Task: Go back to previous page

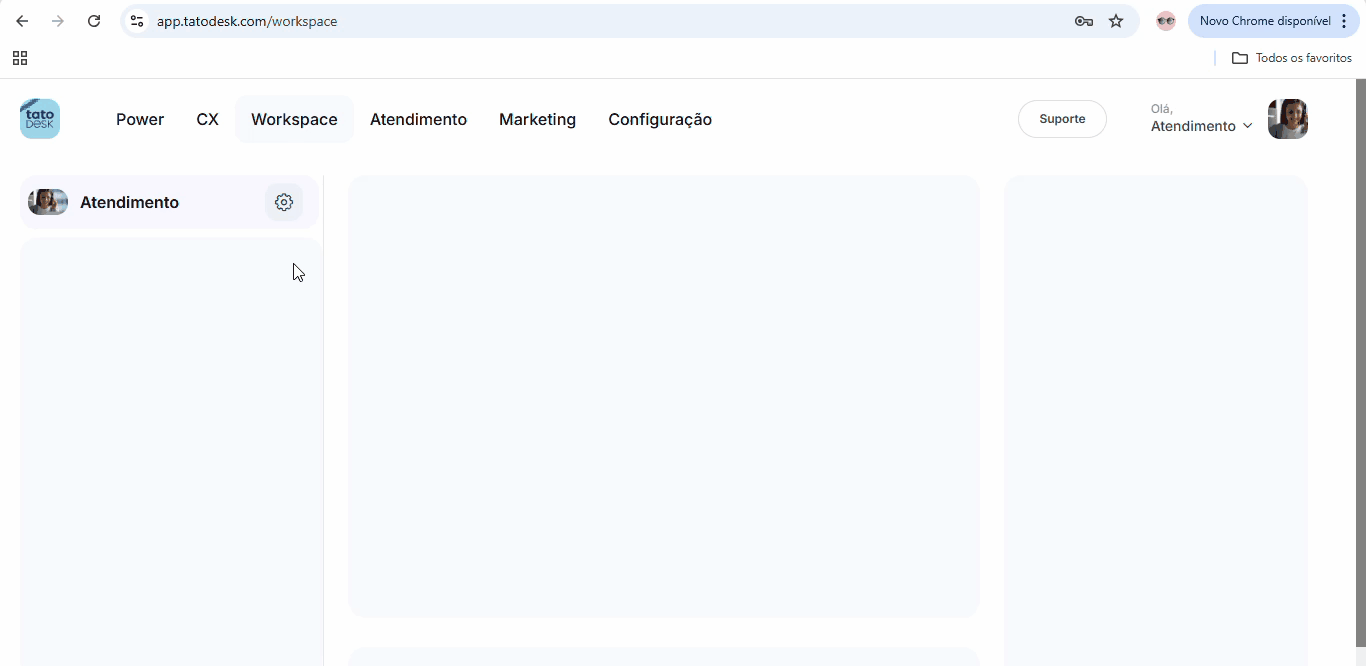Action: click(22, 21)
